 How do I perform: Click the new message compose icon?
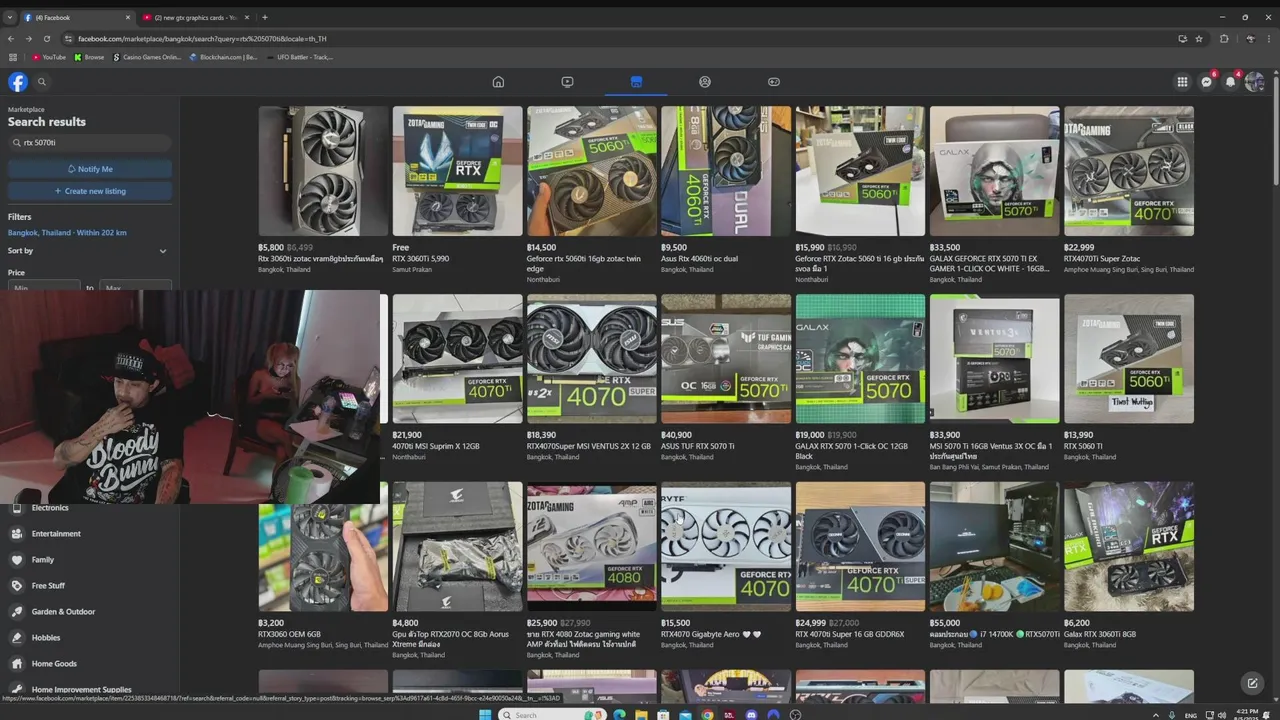pyautogui.click(x=1252, y=683)
